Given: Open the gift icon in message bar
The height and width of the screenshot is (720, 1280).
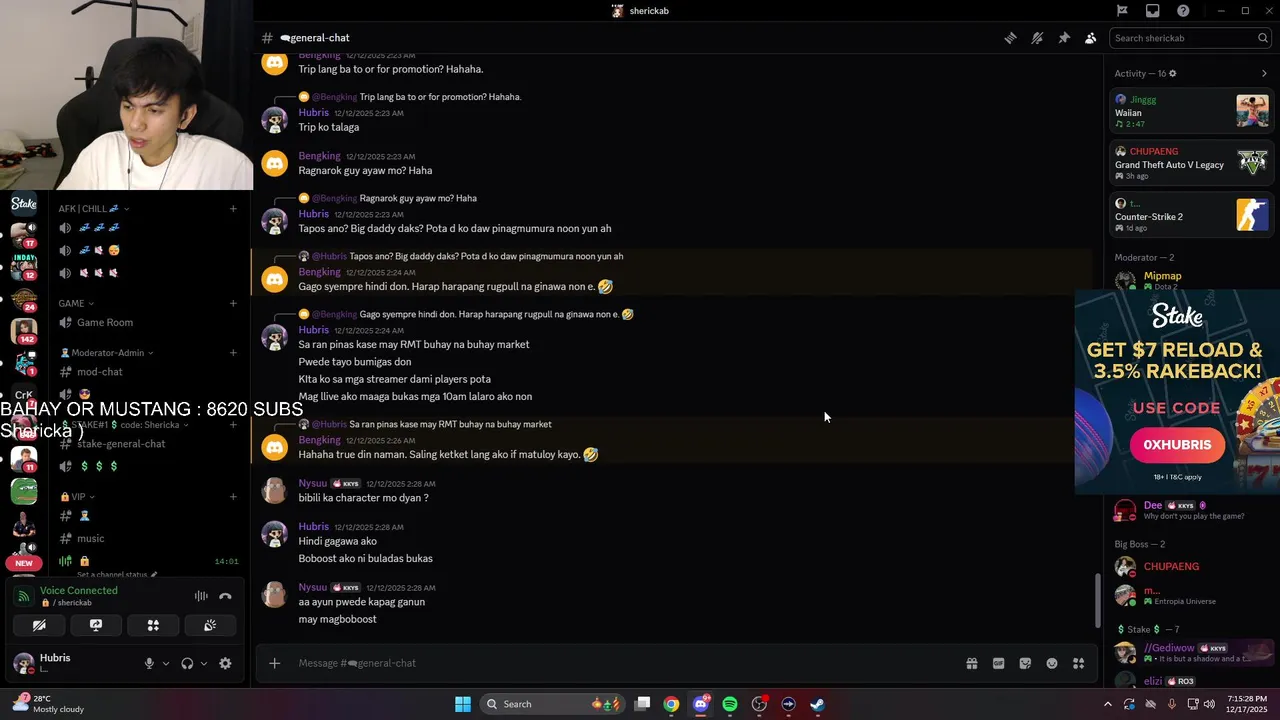Looking at the screenshot, I should pos(971,663).
